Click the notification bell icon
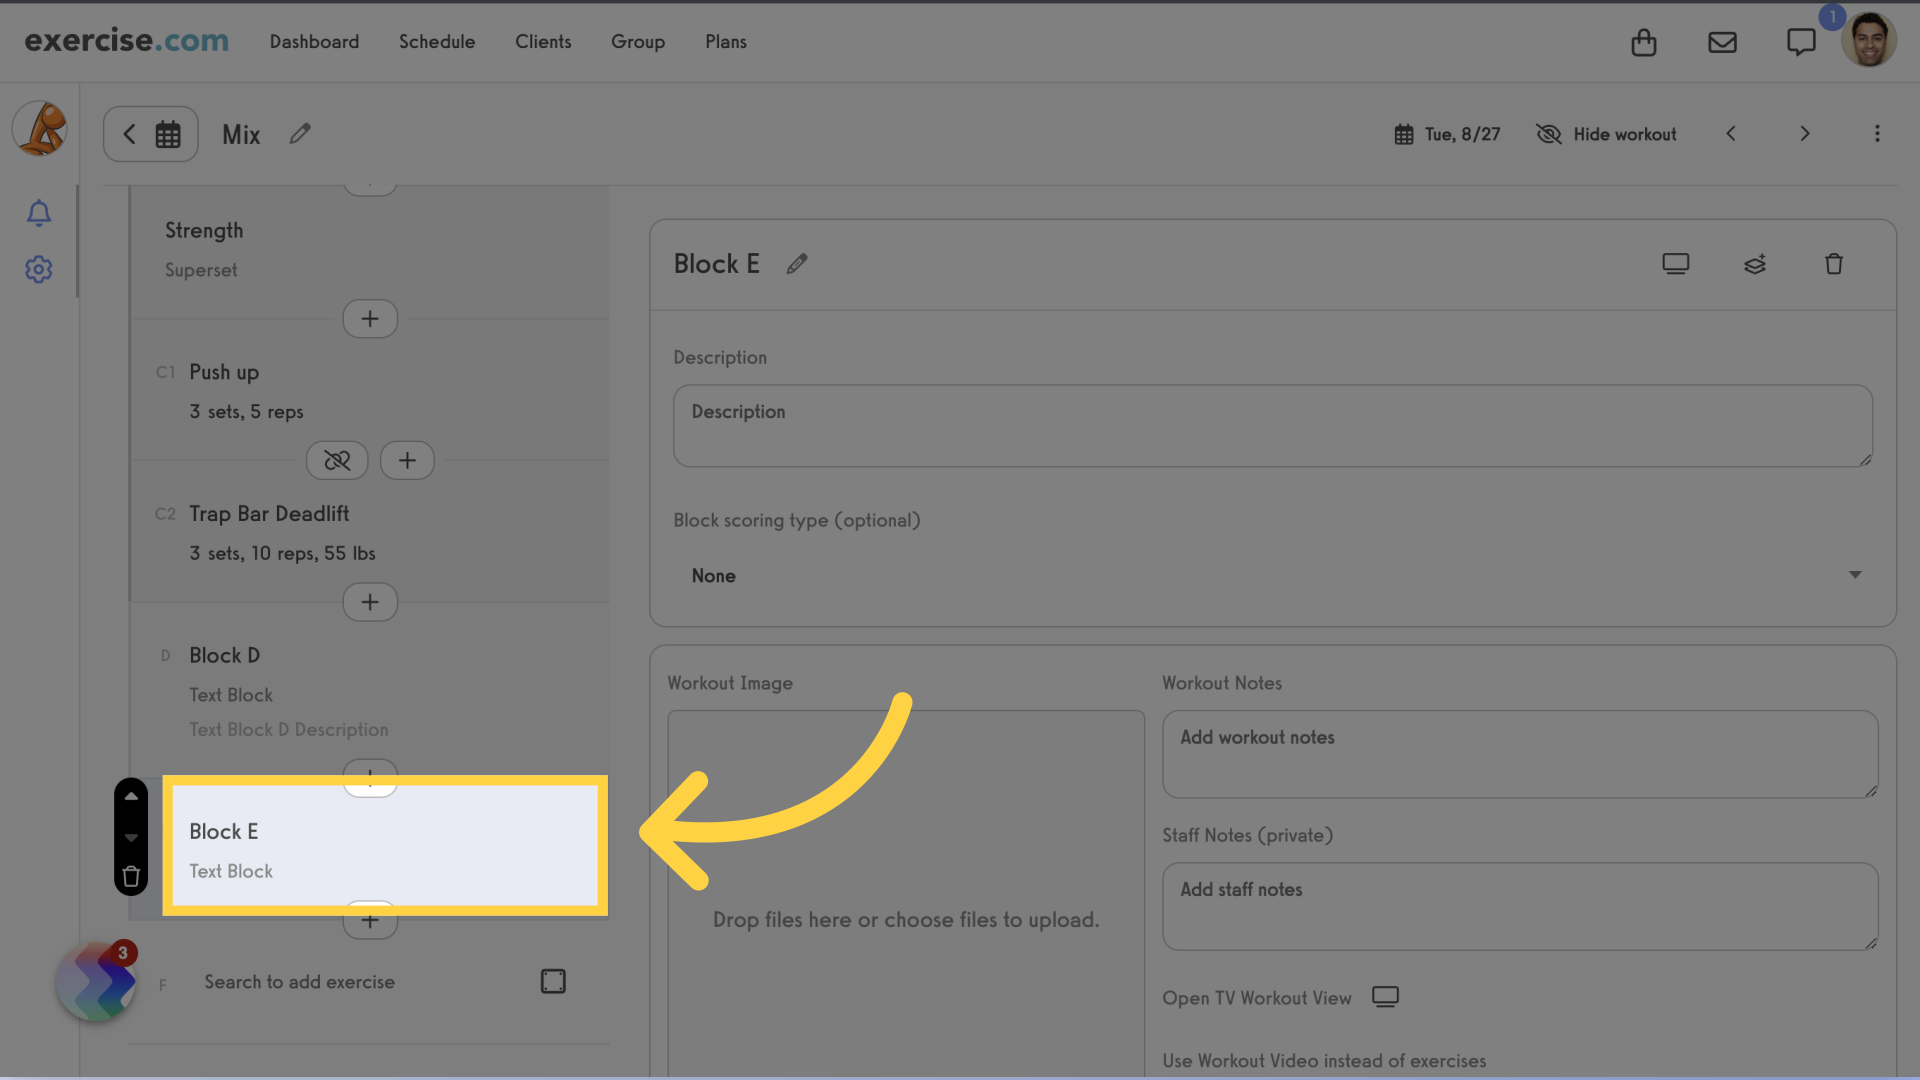The height and width of the screenshot is (1080, 1920). click(x=38, y=212)
